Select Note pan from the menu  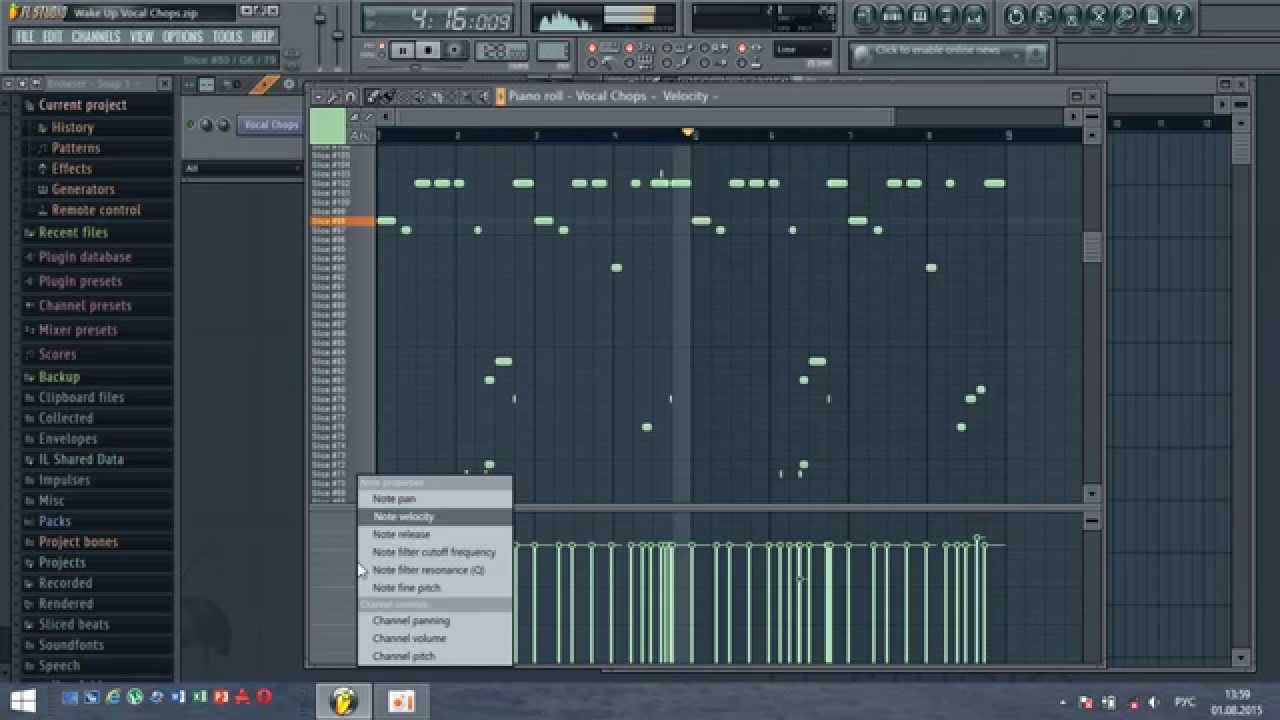[435, 499]
